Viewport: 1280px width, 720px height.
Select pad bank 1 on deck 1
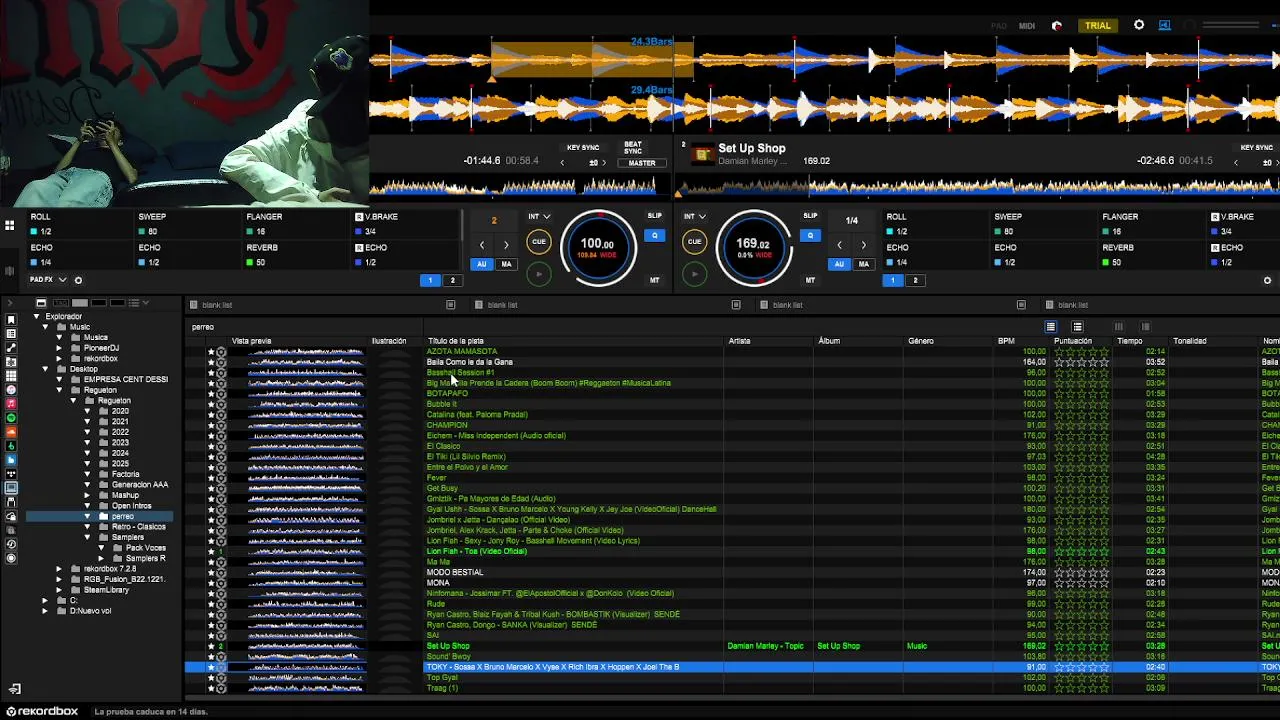click(431, 280)
